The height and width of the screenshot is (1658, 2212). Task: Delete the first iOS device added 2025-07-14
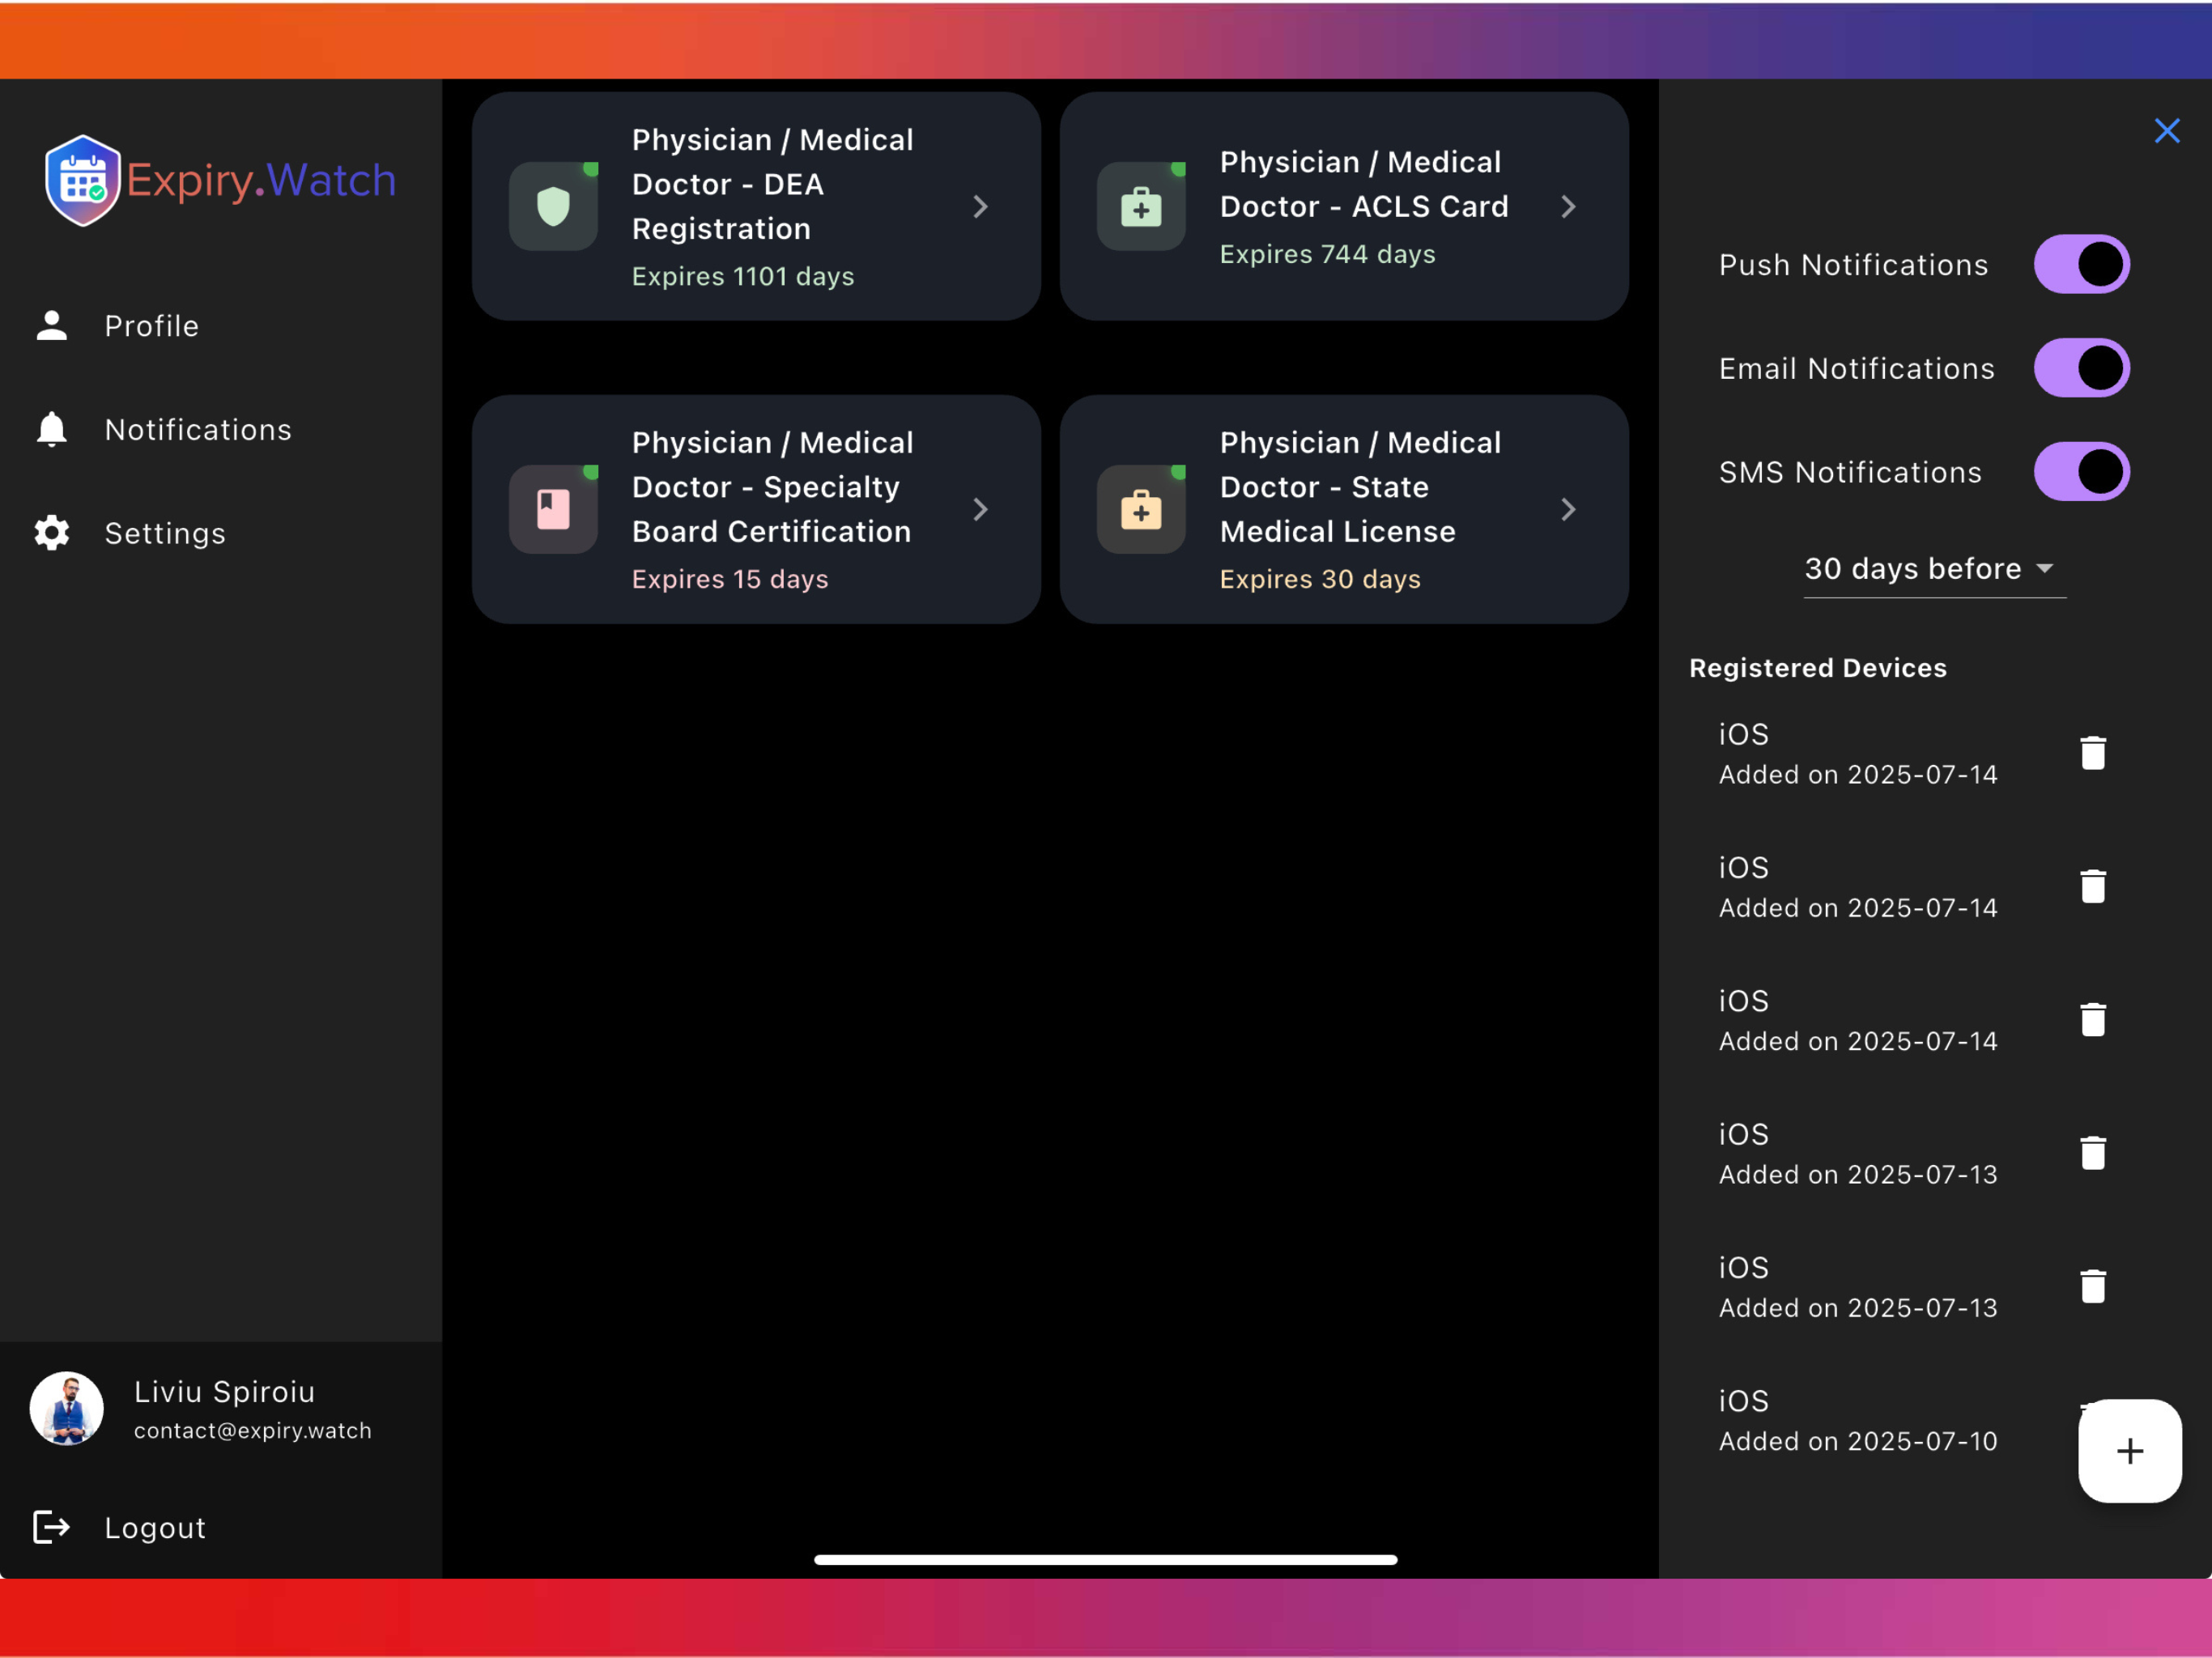pyautogui.click(x=2093, y=753)
